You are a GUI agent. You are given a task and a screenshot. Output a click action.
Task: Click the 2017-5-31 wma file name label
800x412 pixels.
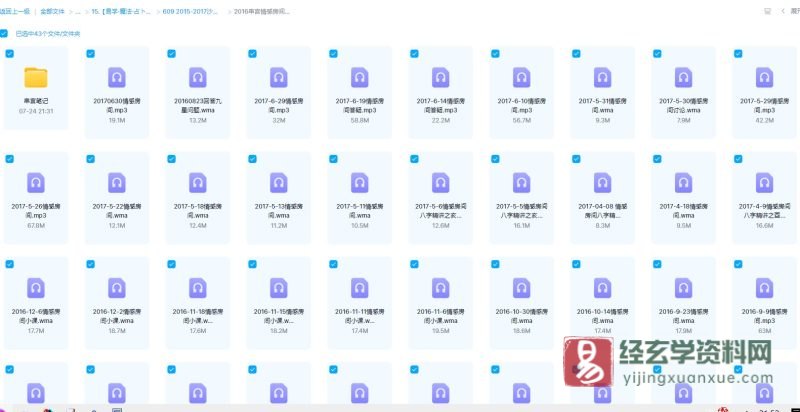[x=602, y=105]
